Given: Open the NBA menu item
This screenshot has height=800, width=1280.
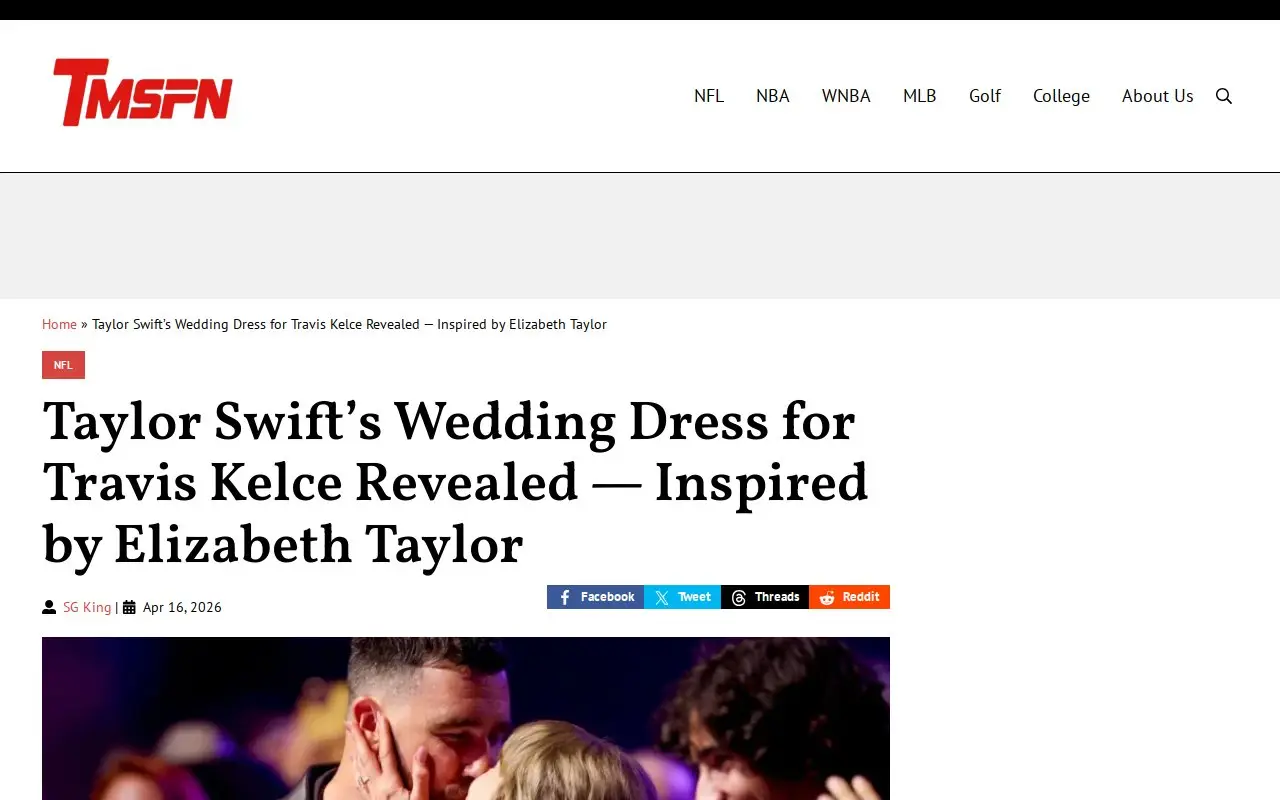Looking at the screenshot, I should [x=773, y=96].
